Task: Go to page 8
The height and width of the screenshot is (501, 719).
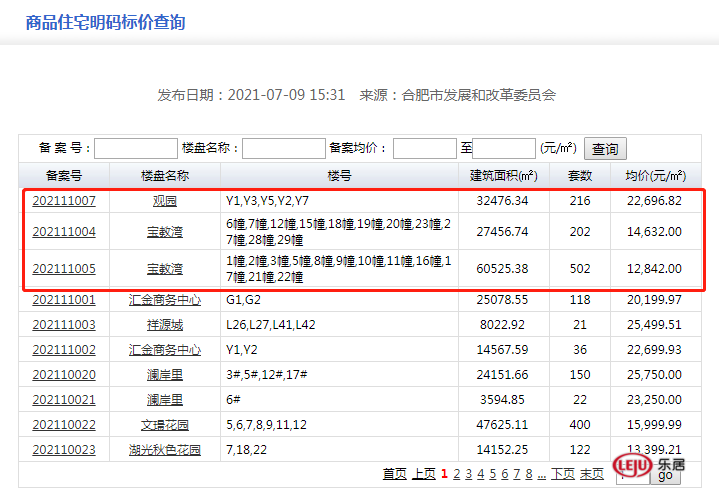Action: coord(529,474)
